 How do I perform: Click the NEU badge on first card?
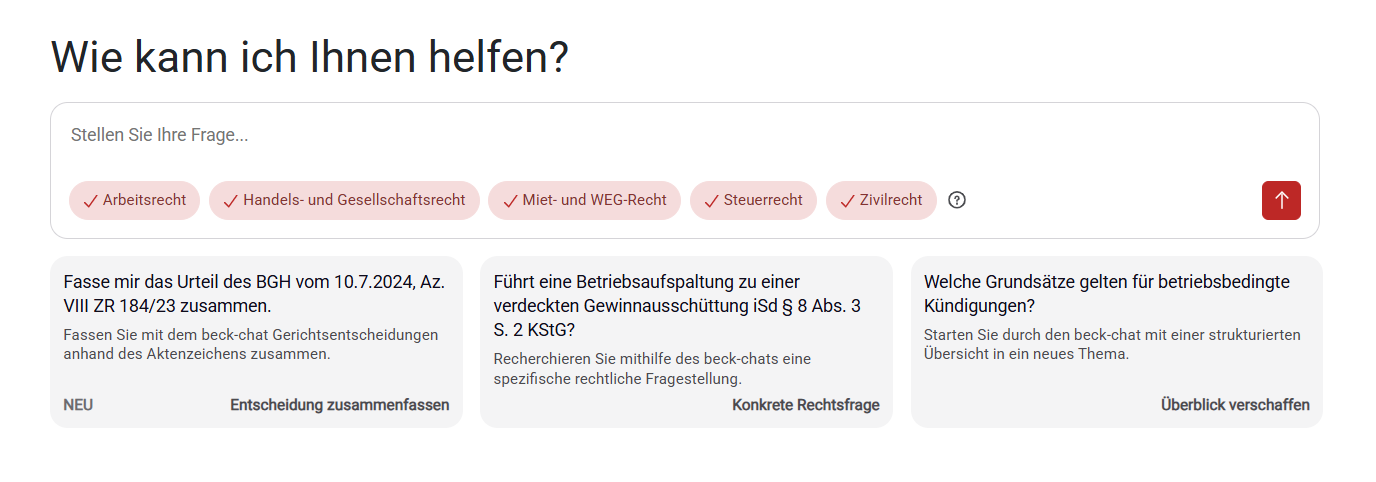(x=78, y=405)
